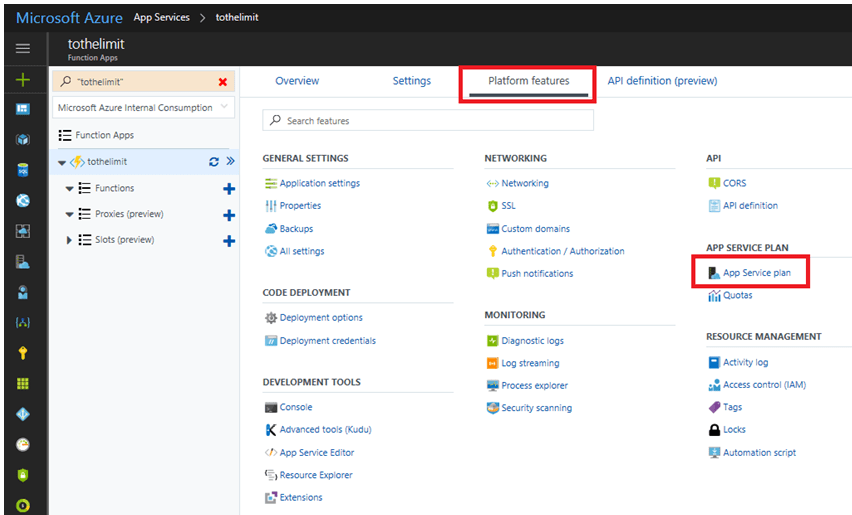The image size is (852, 515).
Task: Open the Resource Explorer link
Action: pyautogui.click(x=316, y=475)
